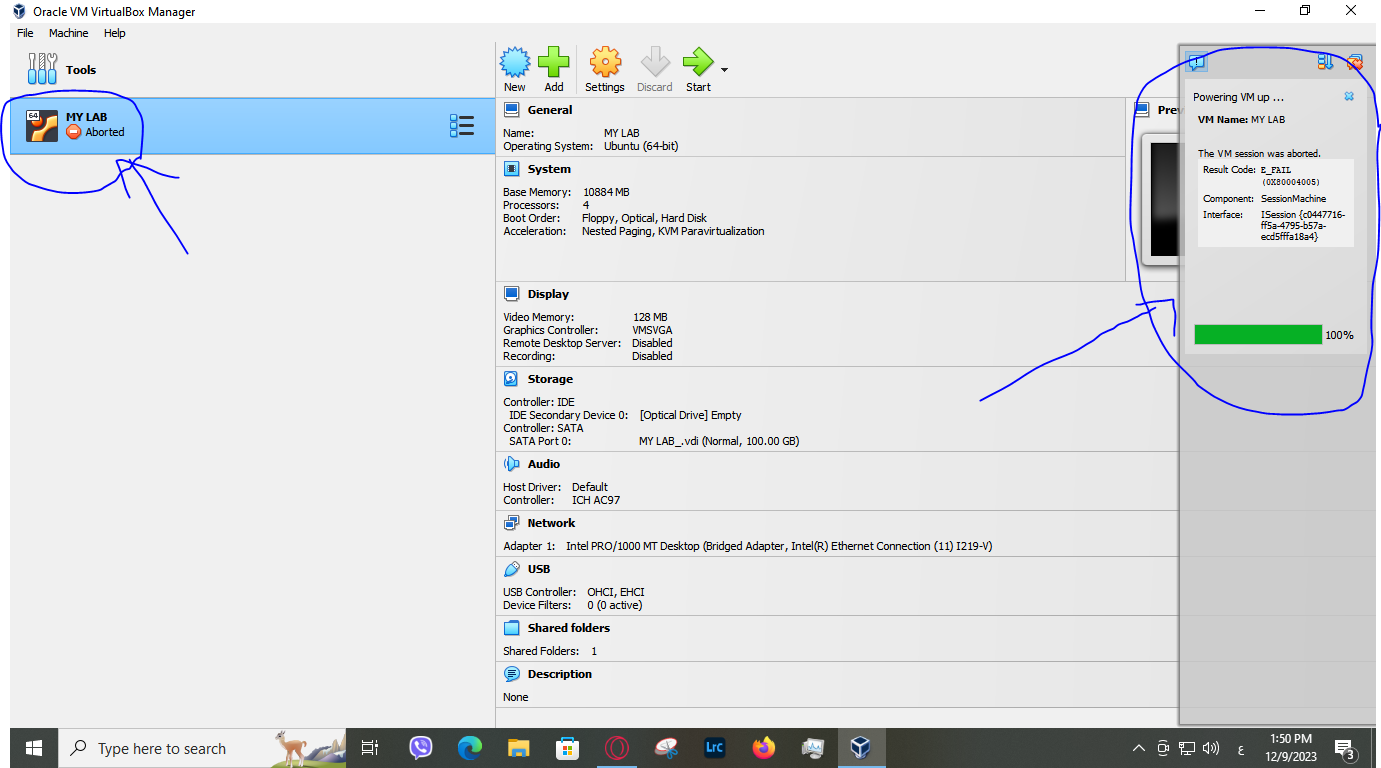Open the Machine menu

69,33
